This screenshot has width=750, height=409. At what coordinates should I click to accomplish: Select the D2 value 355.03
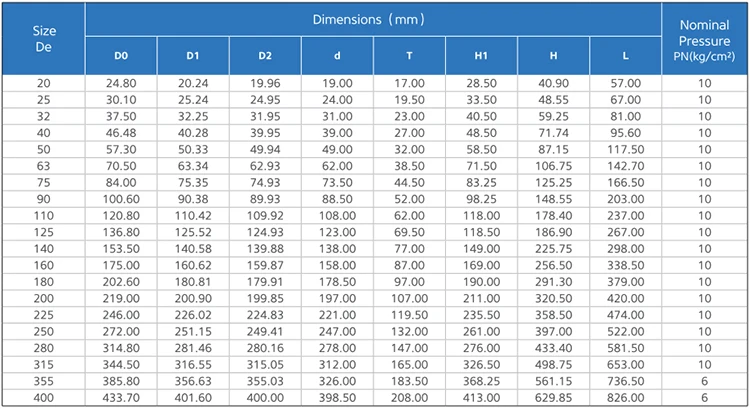pyautogui.click(x=265, y=381)
